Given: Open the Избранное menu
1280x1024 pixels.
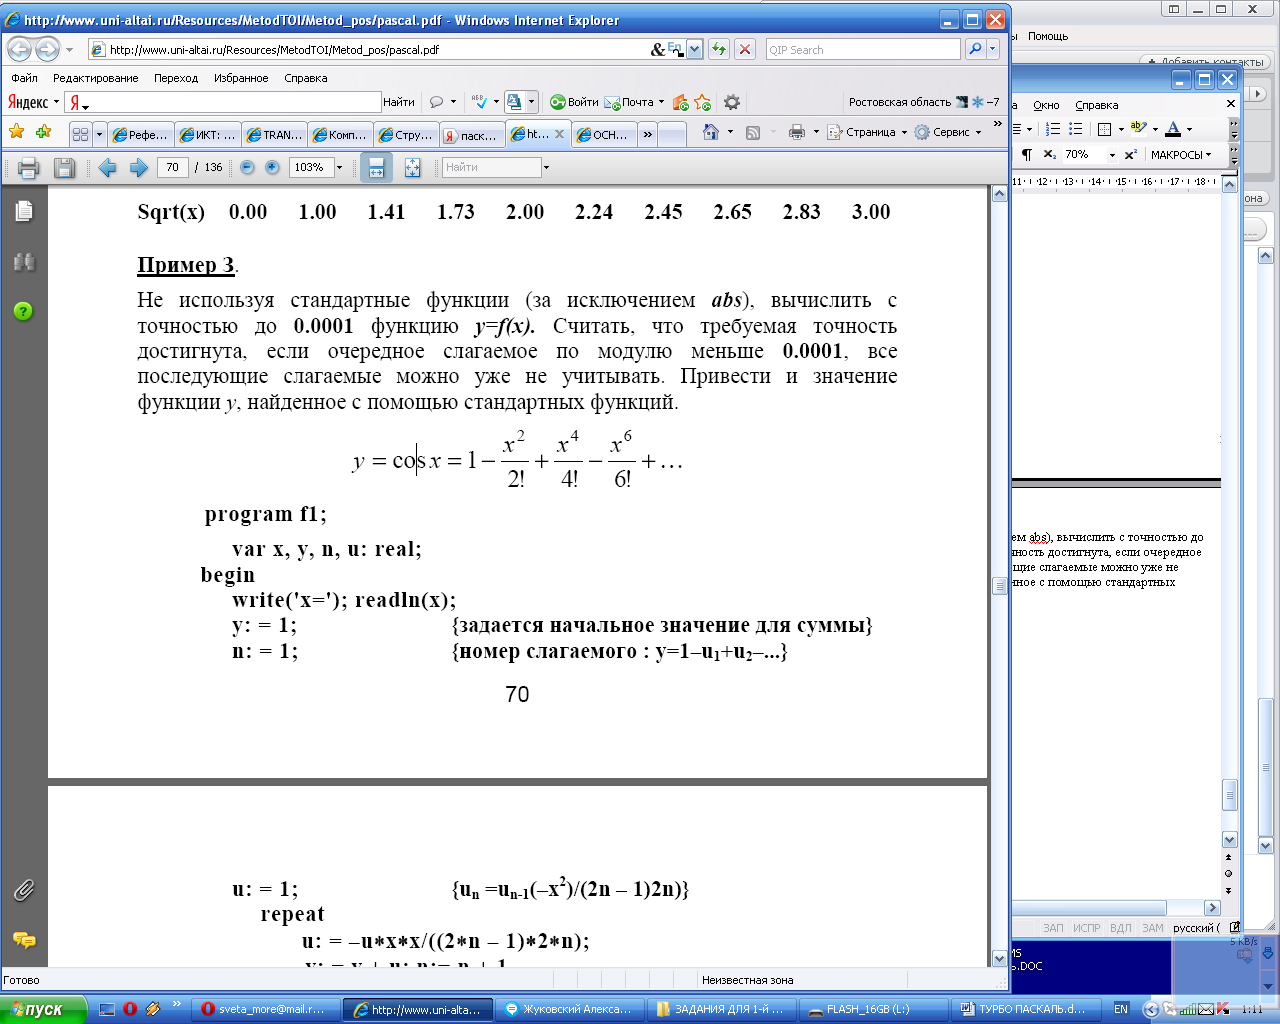Looking at the screenshot, I should (x=241, y=78).
